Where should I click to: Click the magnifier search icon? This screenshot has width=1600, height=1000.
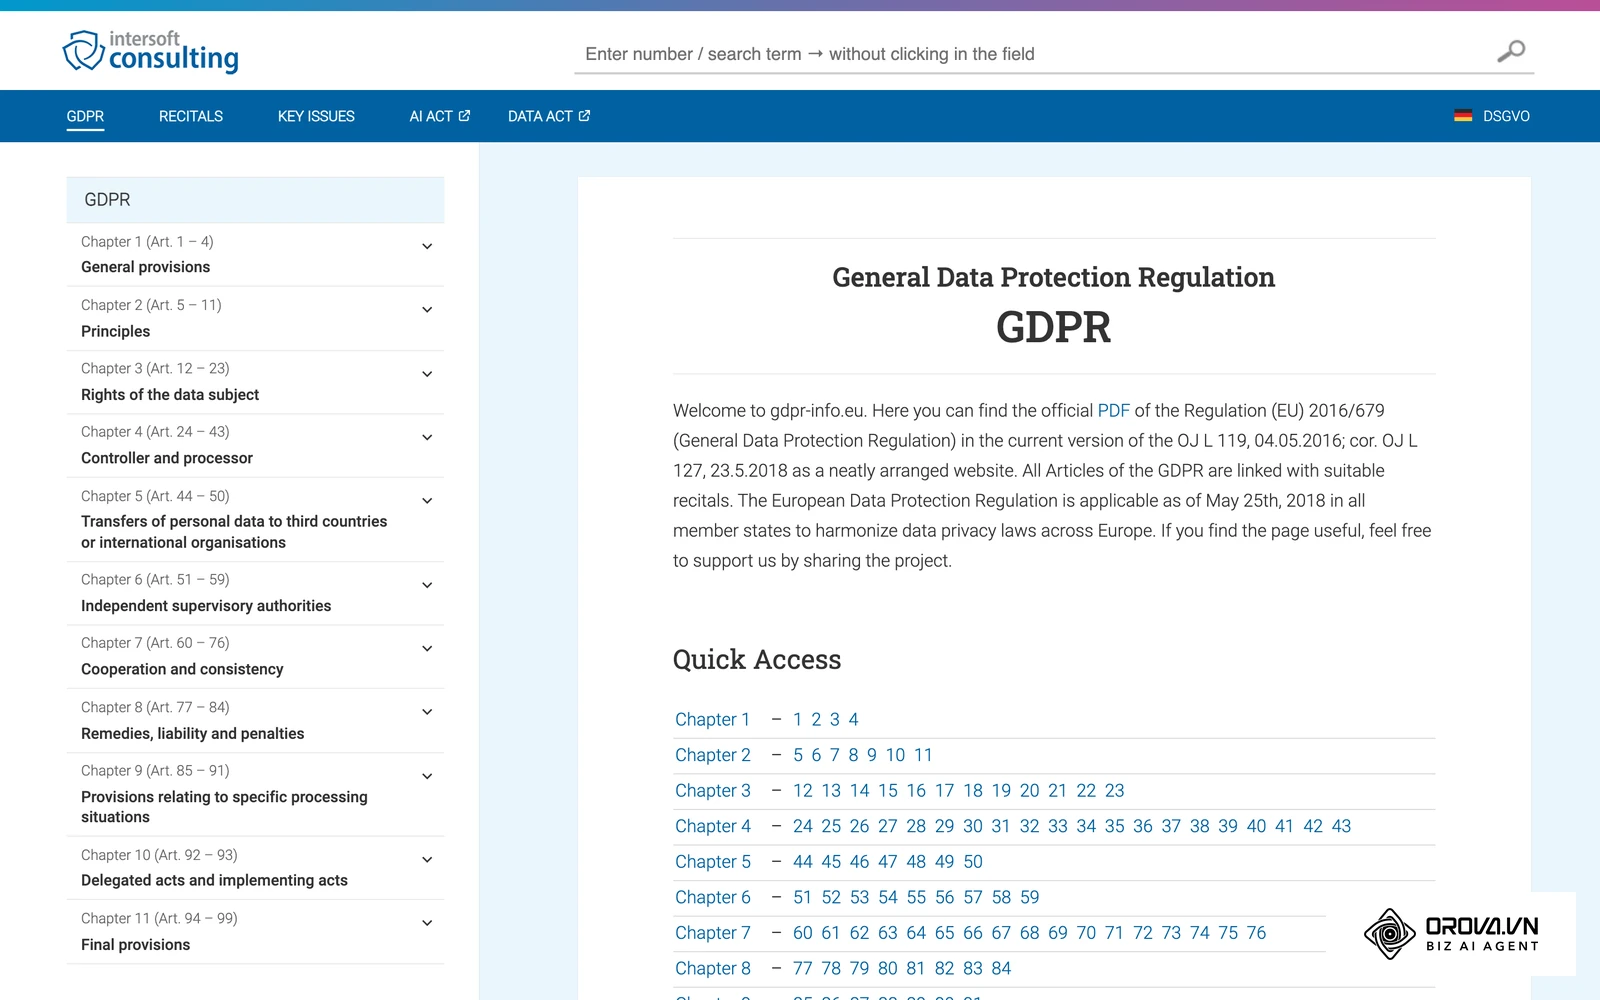(1510, 51)
